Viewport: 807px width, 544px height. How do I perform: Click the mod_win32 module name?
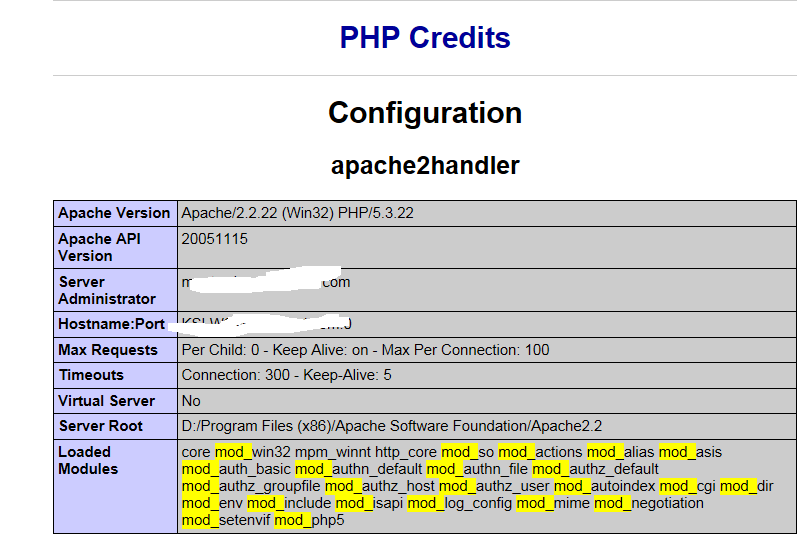253,452
